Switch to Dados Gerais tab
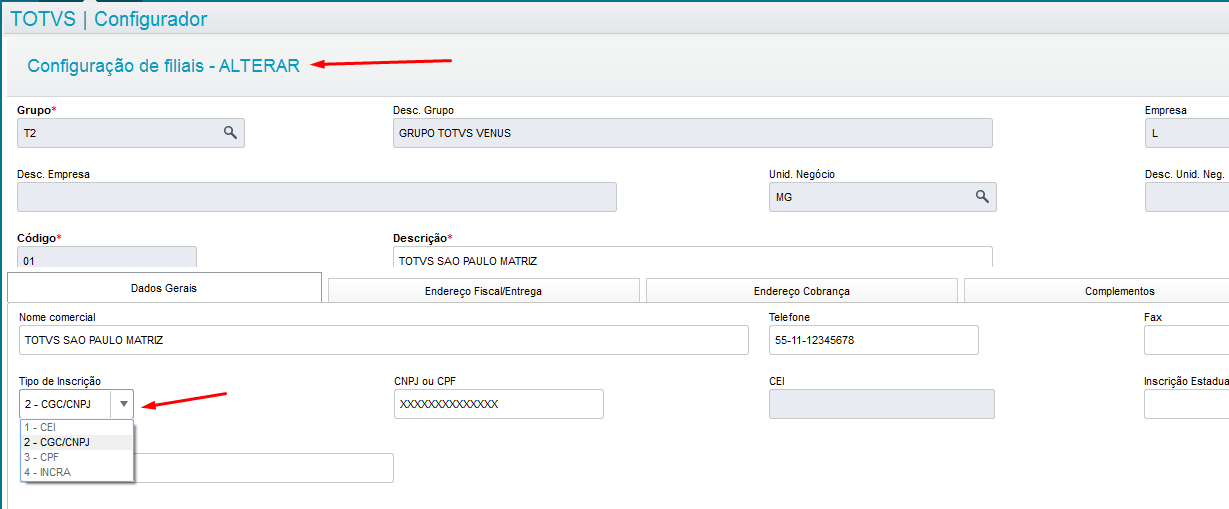The height and width of the screenshot is (509, 1229). coord(164,288)
